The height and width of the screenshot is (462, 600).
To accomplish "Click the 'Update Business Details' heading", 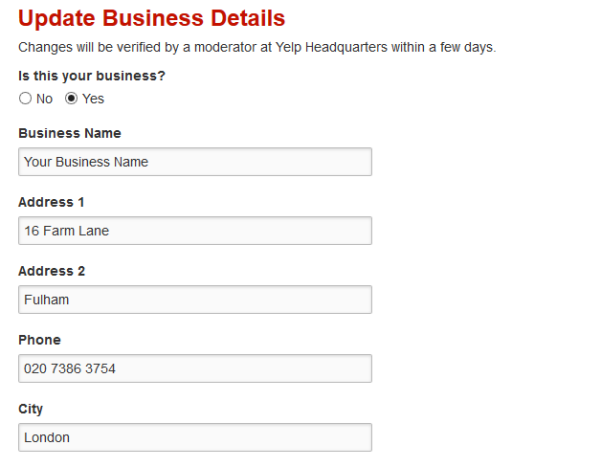I will [x=152, y=18].
